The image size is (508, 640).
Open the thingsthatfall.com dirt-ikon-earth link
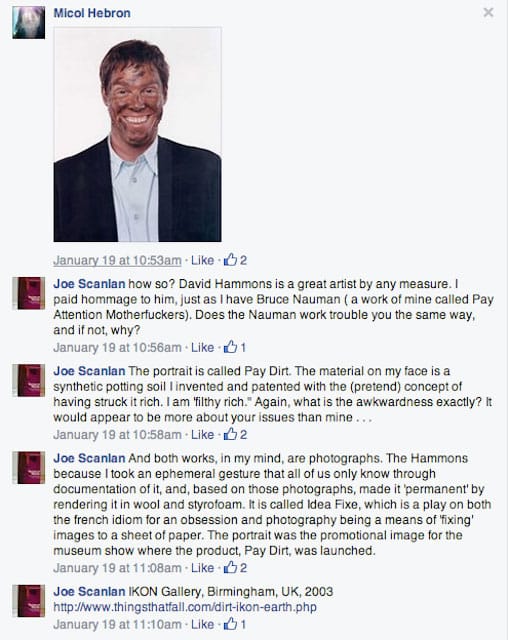[185, 607]
